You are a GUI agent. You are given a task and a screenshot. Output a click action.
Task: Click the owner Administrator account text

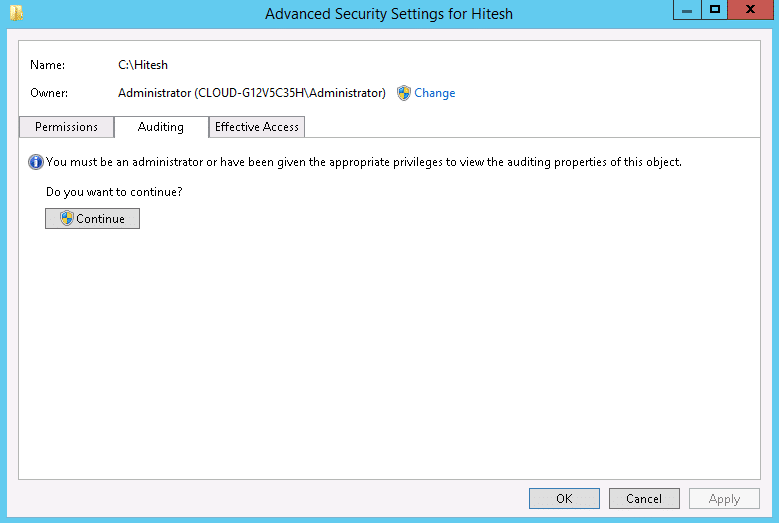point(251,93)
